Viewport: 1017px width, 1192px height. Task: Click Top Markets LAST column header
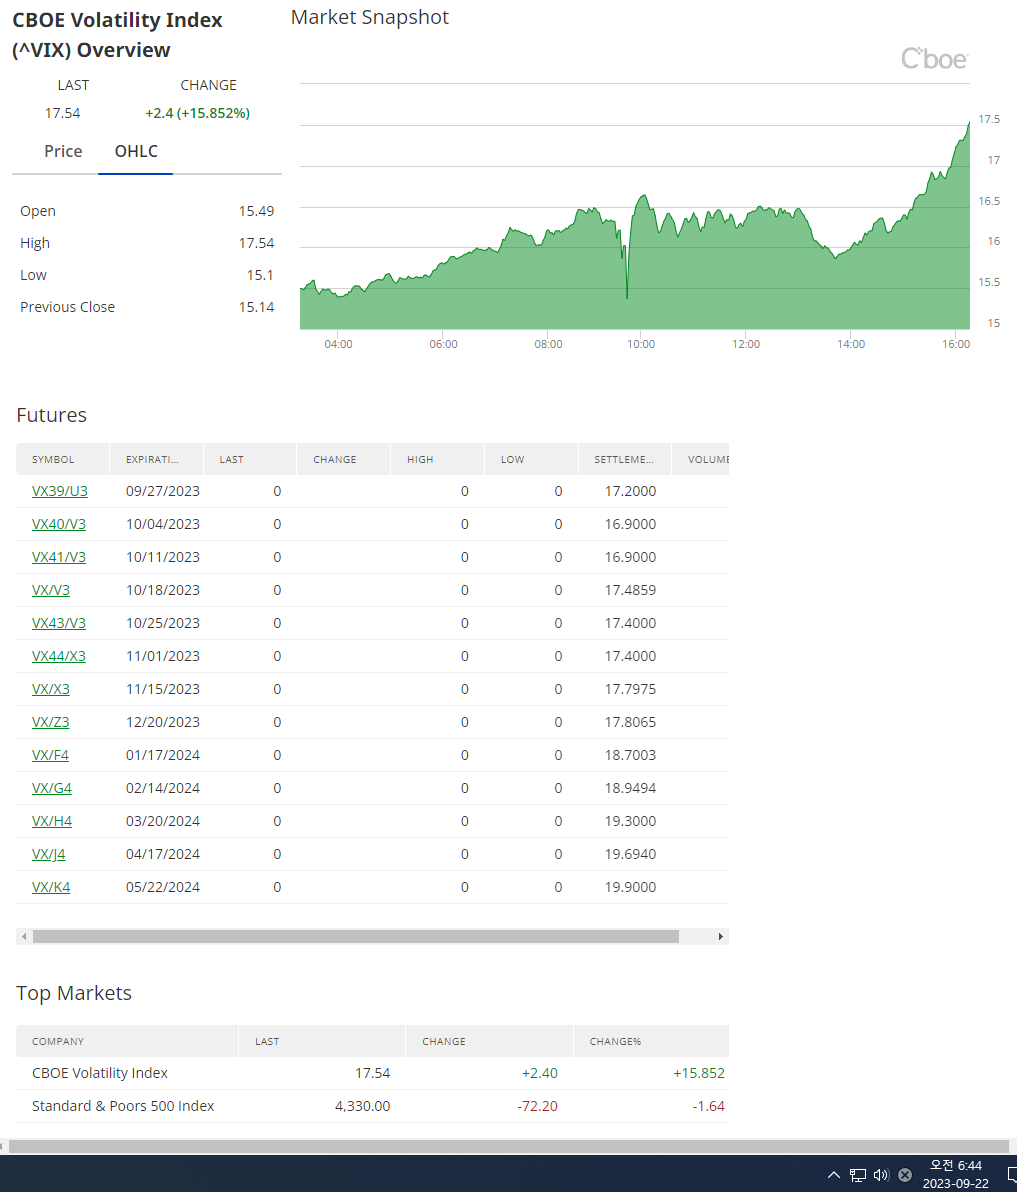(x=322, y=1041)
